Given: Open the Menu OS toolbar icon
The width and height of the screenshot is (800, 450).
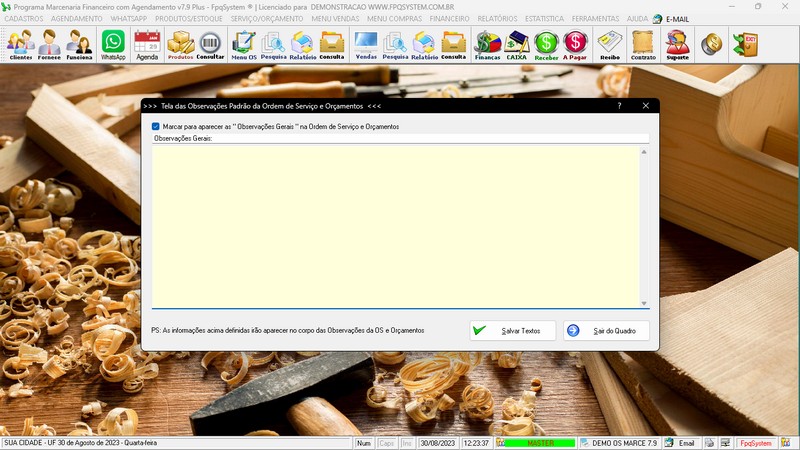Looking at the screenshot, I should 243,45.
